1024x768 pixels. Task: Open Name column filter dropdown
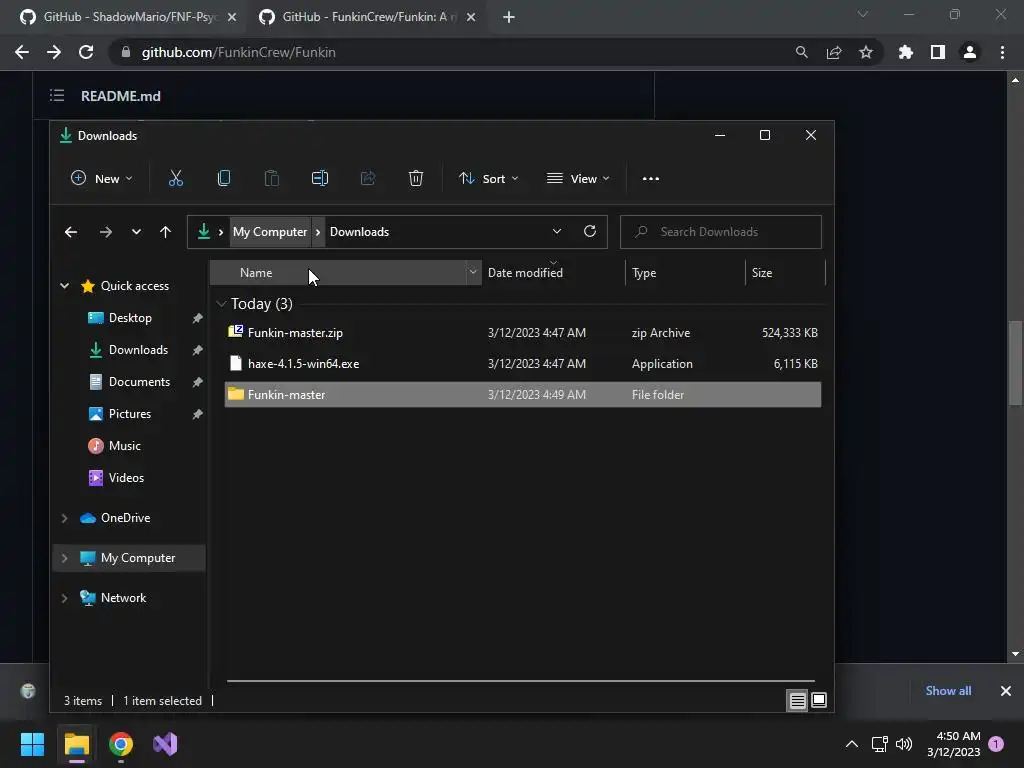click(473, 272)
